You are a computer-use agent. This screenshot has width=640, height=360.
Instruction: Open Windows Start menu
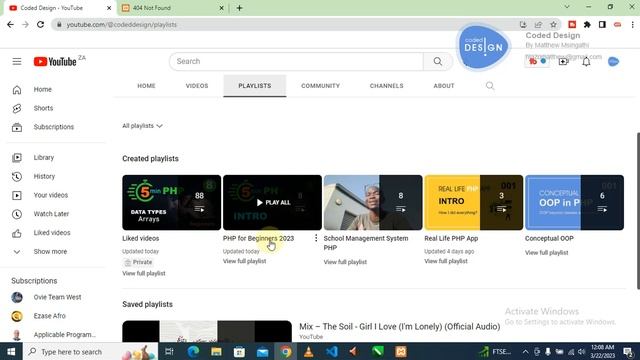point(11,351)
